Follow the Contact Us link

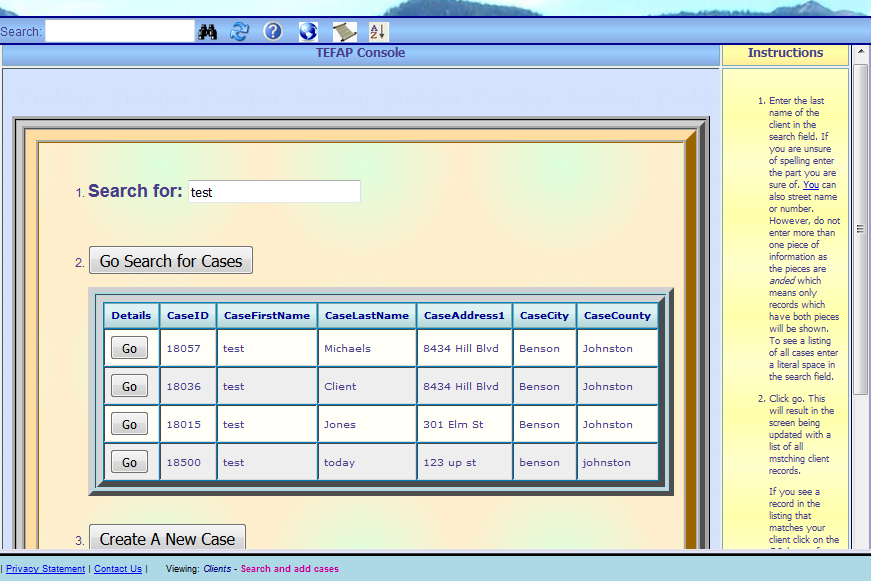(x=118, y=569)
